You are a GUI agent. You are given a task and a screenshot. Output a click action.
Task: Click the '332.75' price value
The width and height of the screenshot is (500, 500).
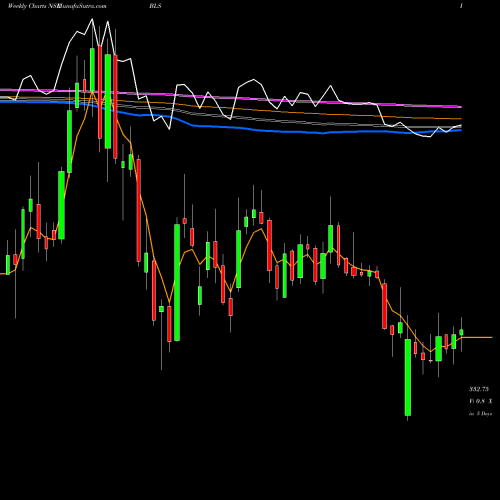pyautogui.click(x=479, y=389)
